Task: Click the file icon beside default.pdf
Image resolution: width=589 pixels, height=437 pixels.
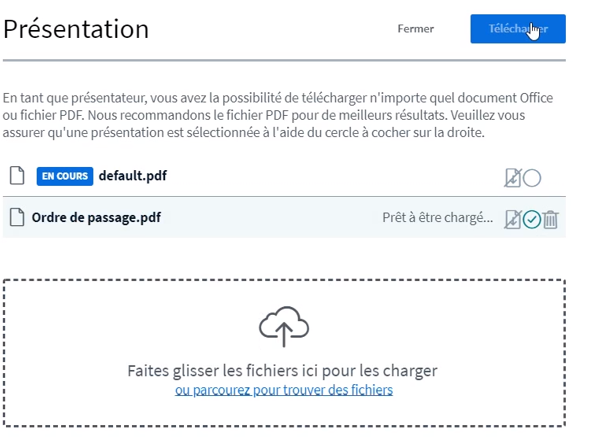Action: [x=17, y=175]
